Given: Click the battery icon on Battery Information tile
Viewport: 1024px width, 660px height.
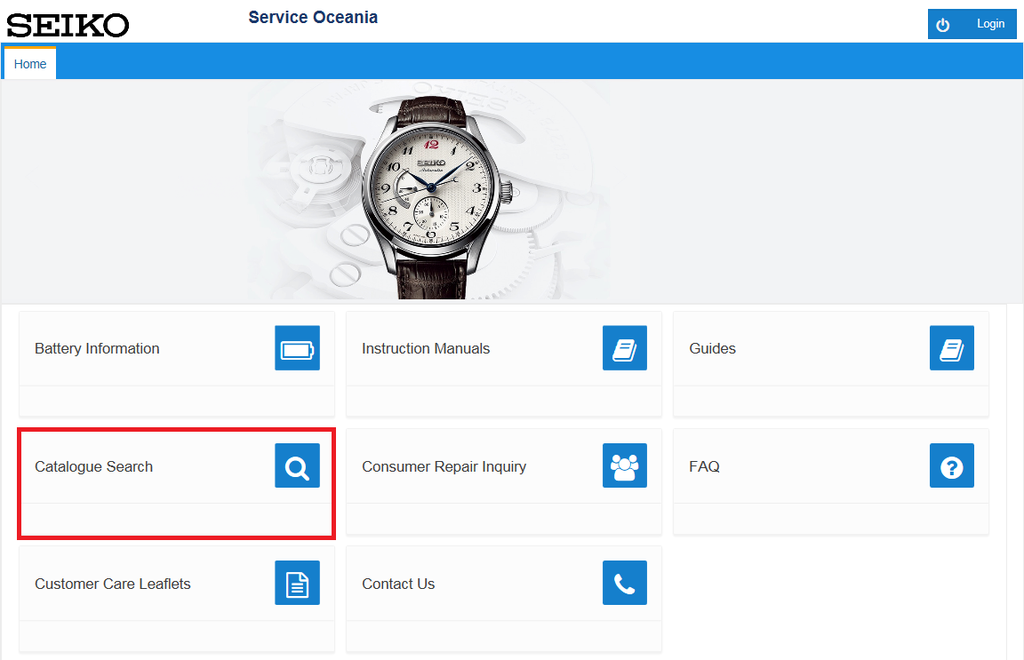Looking at the screenshot, I should click(x=297, y=349).
